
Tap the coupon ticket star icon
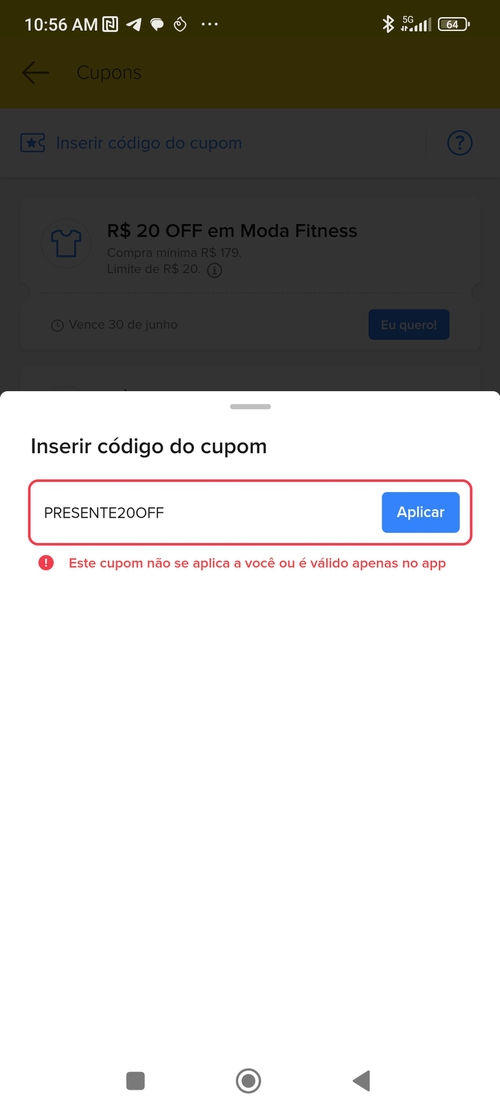pyautogui.click(x=33, y=143)
